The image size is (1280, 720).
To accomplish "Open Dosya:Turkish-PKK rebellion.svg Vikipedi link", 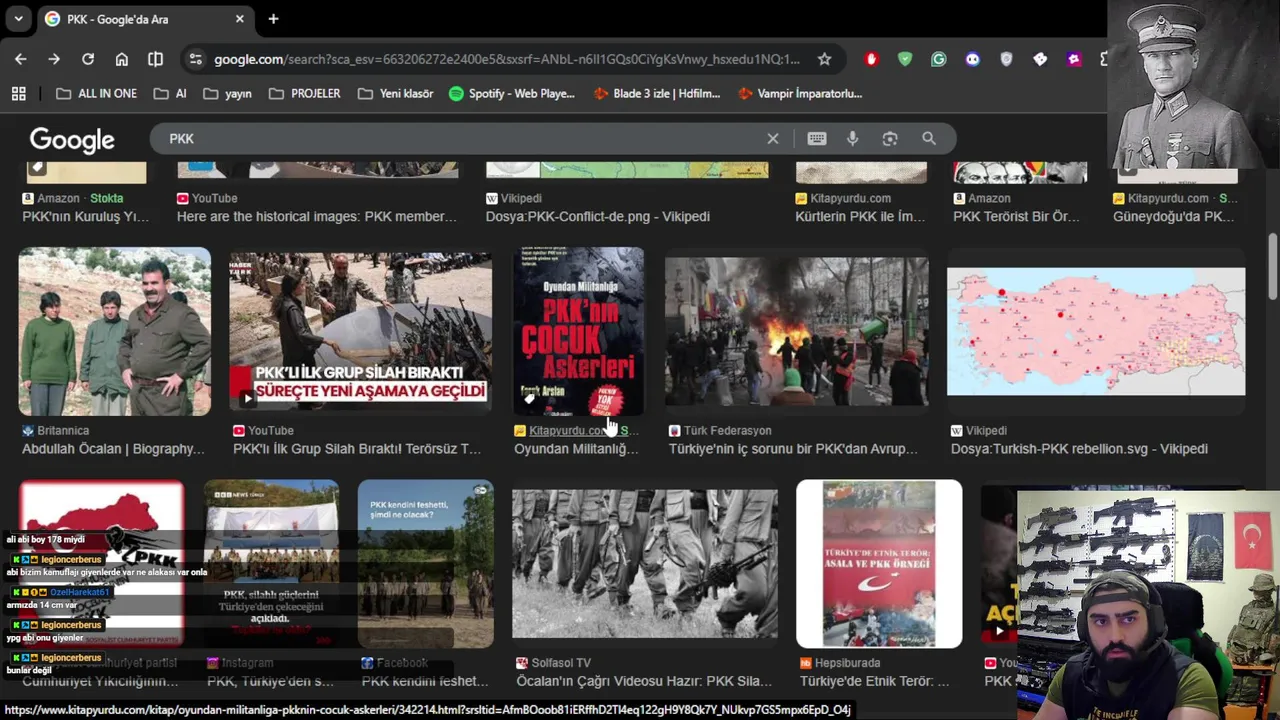I will click(x=1079, y=449).
